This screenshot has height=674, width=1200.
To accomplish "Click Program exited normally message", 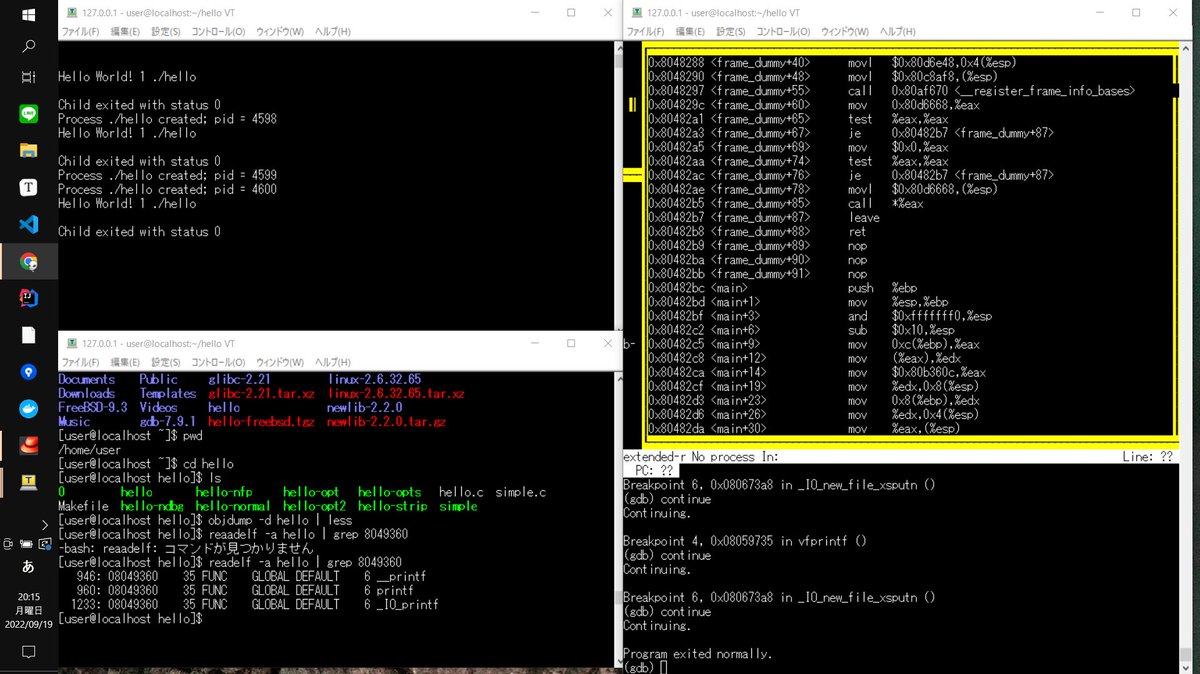I will pyautogui.click(x=698, y=653).
